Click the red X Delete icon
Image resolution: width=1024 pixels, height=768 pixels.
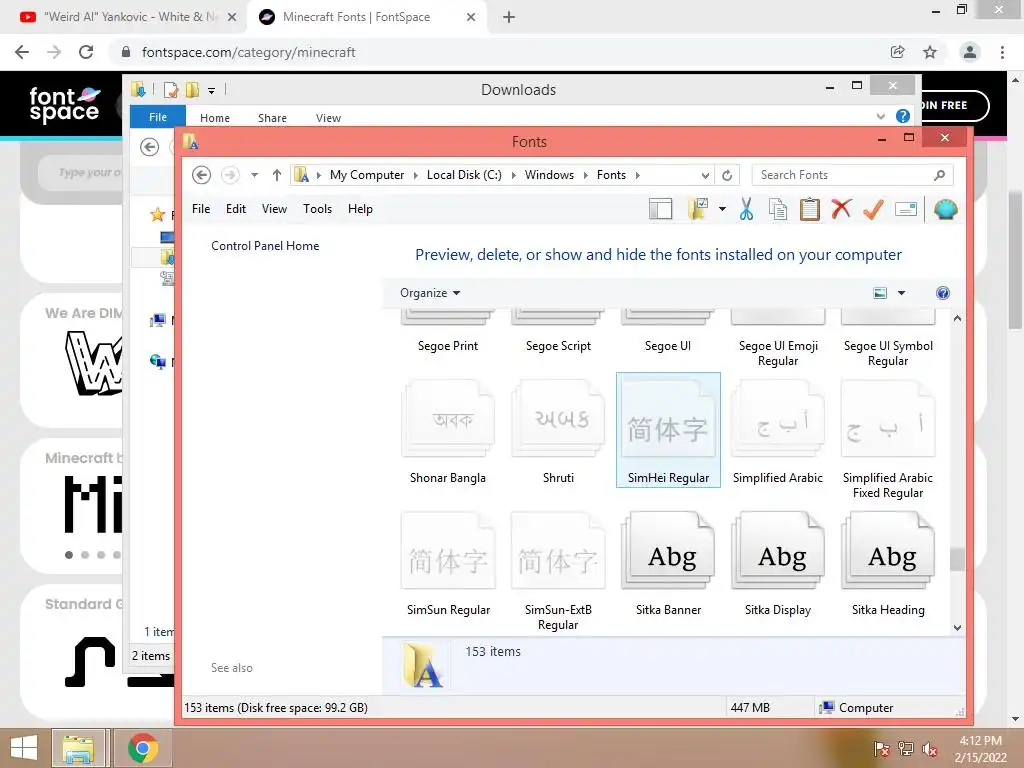[841, 209]
